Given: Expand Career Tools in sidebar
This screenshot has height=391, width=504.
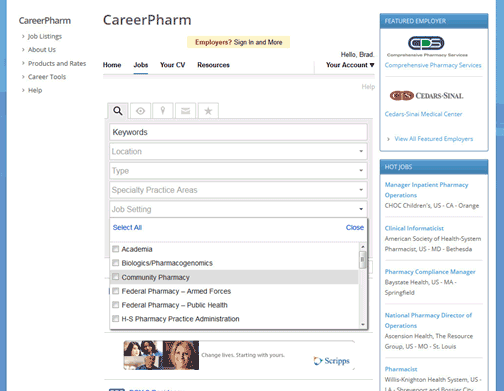Looking at the screenshot, I should point(47,77).
